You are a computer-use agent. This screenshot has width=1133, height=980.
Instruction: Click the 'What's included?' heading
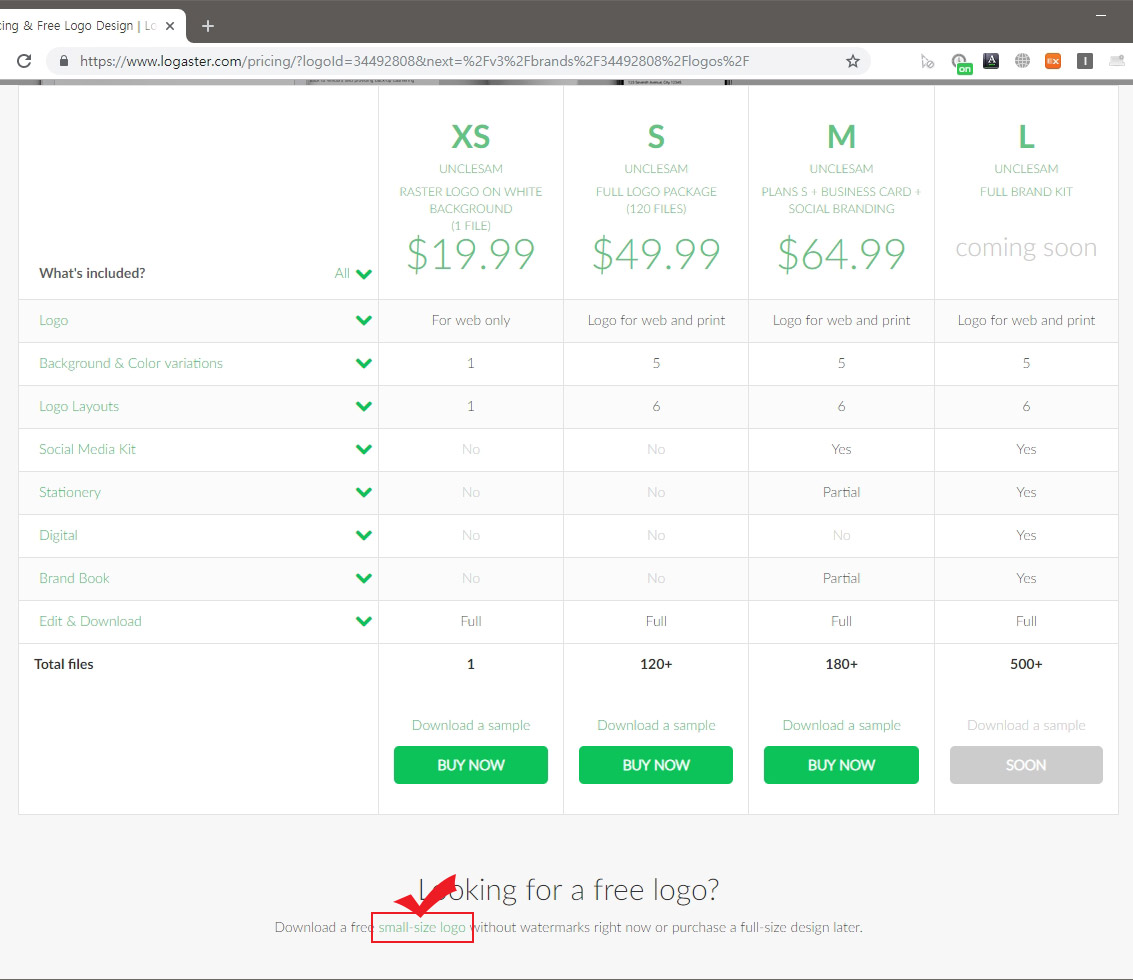tap(92, 273)
